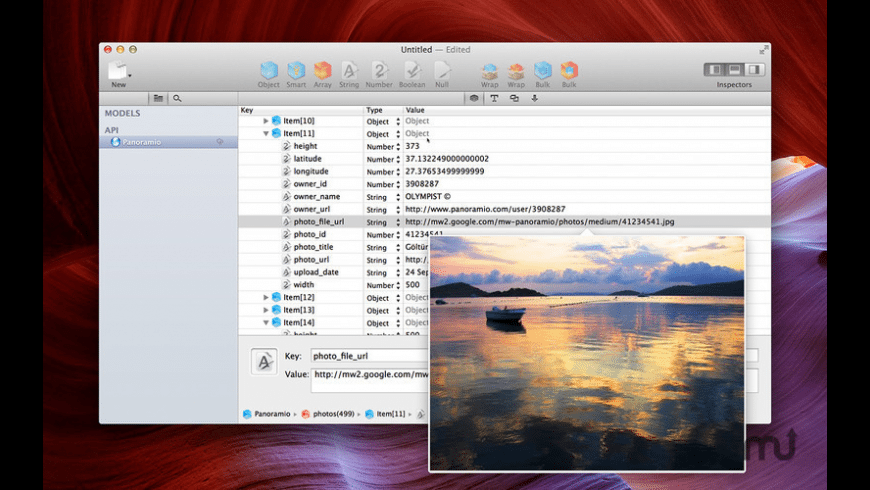
Task: Click the Smart toolbar icon
Action: pyautogui.click(x=296, y=71)
